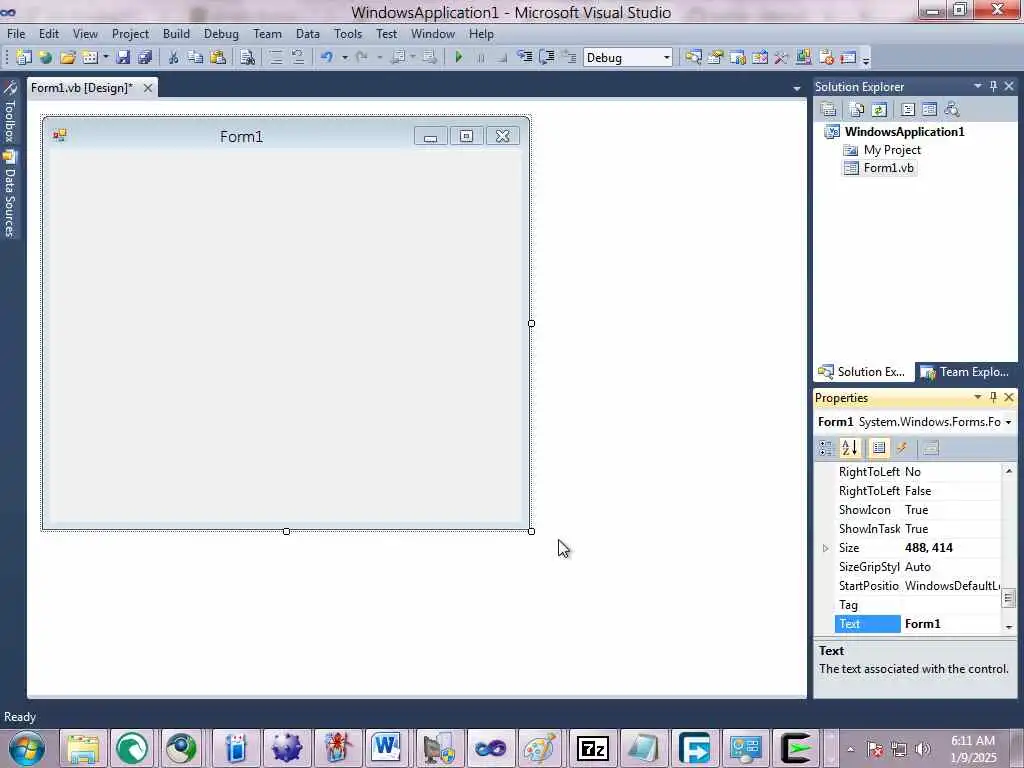Show Events with the lightning bolt icon
The image size is (1024, 768).
(x=902, y=448)
